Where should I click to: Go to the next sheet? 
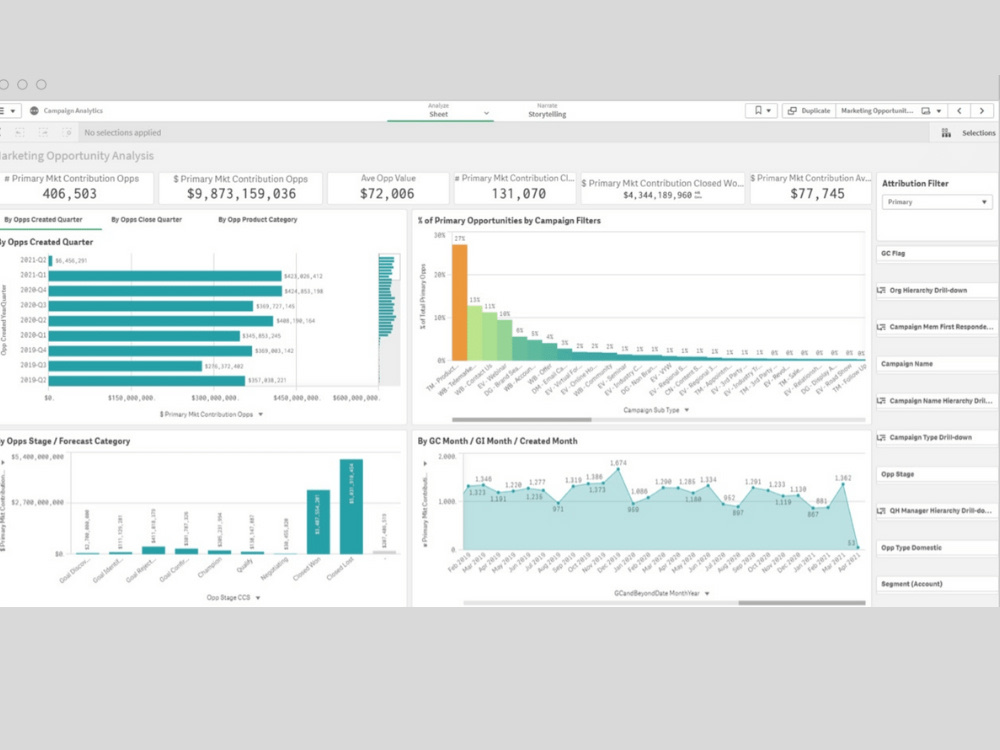click(x=982, y=111)
